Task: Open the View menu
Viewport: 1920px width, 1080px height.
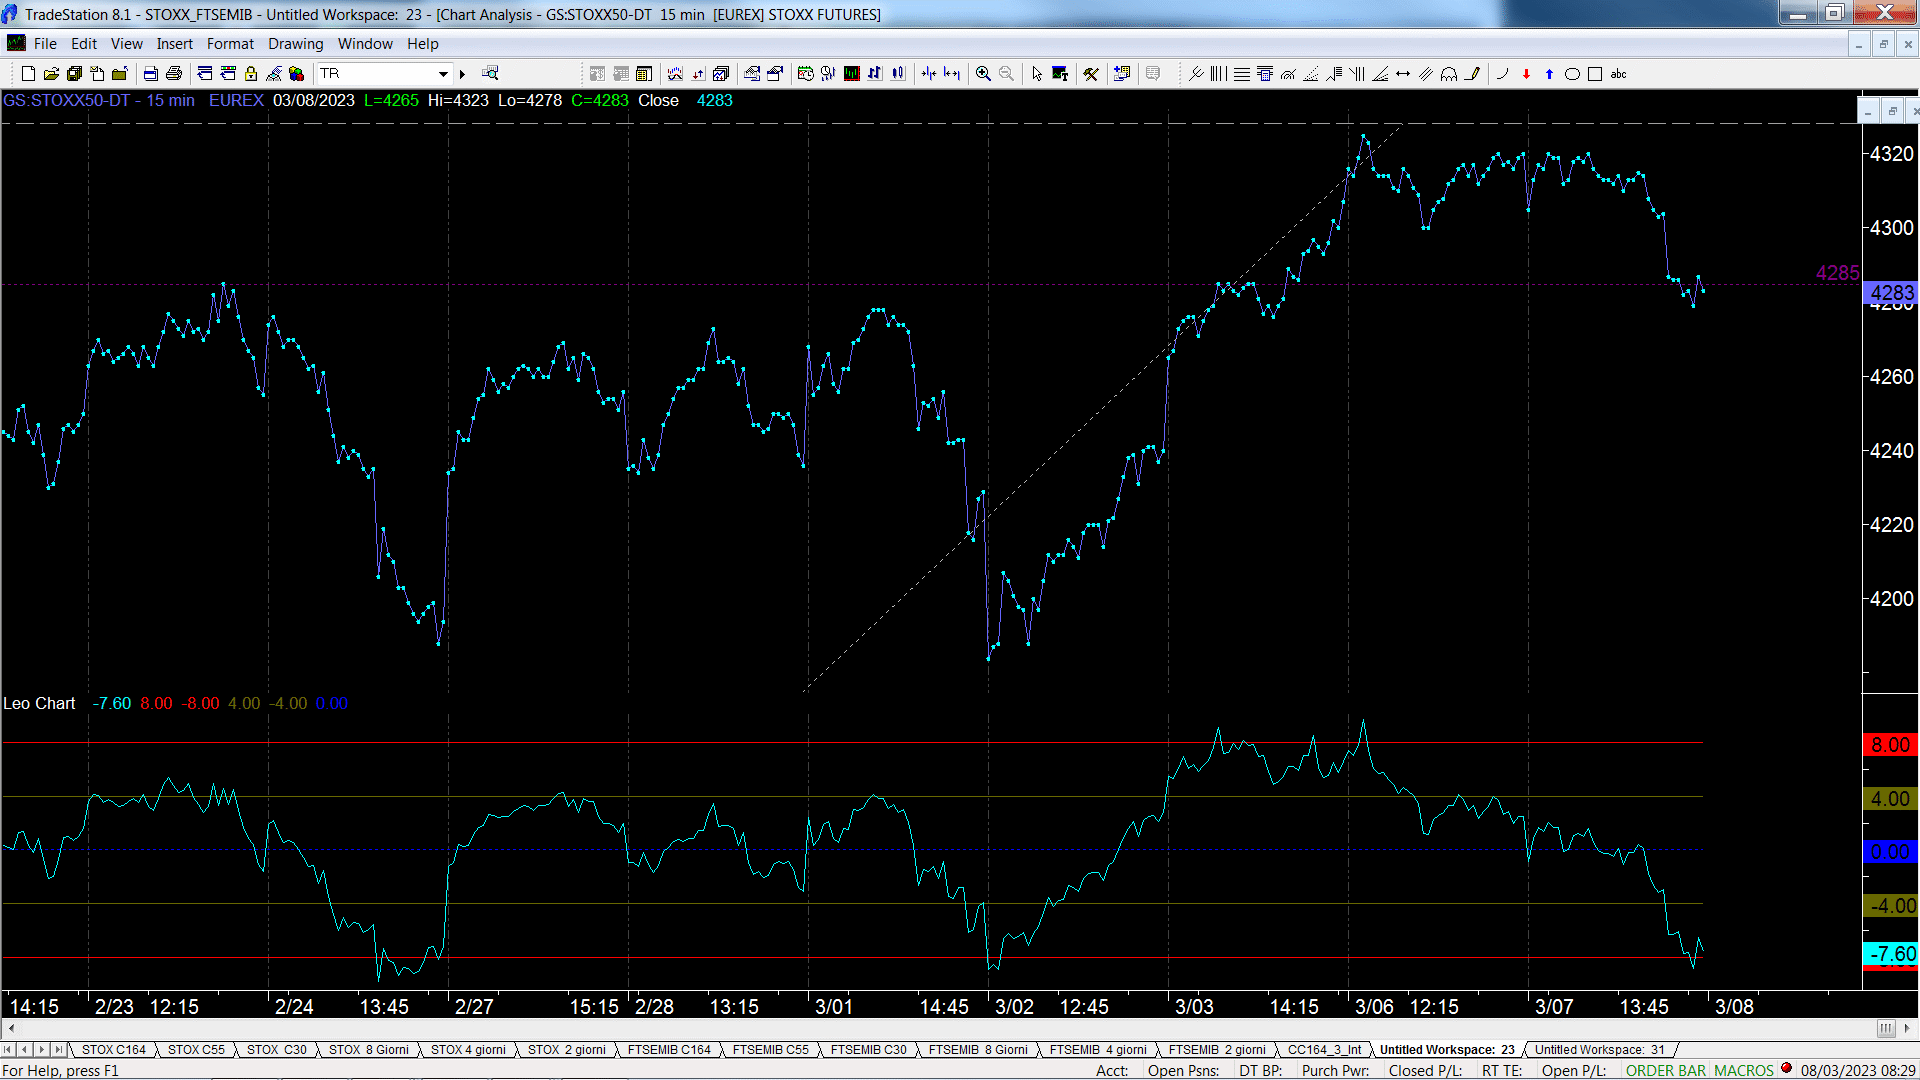Action: tap(126, 44)
